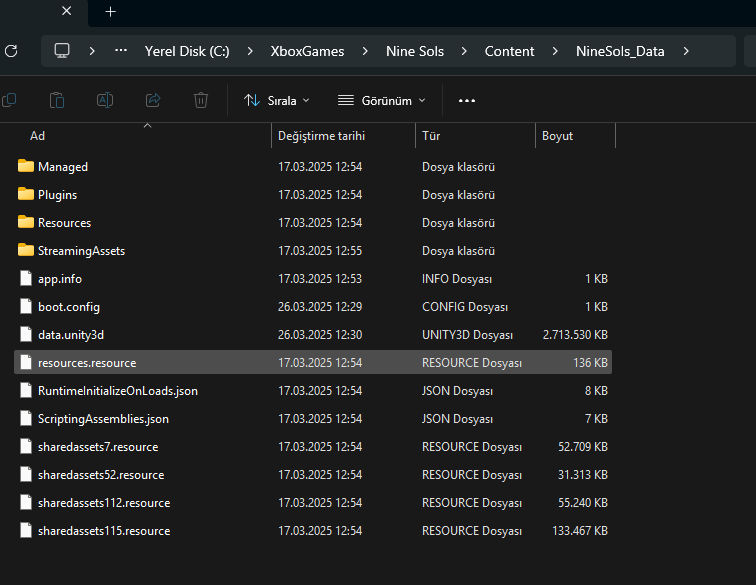Screen dimensions: 756x585
Task: Go to Content in the breadcrumb
Action: pyautogui.click(x=509, y=51)
